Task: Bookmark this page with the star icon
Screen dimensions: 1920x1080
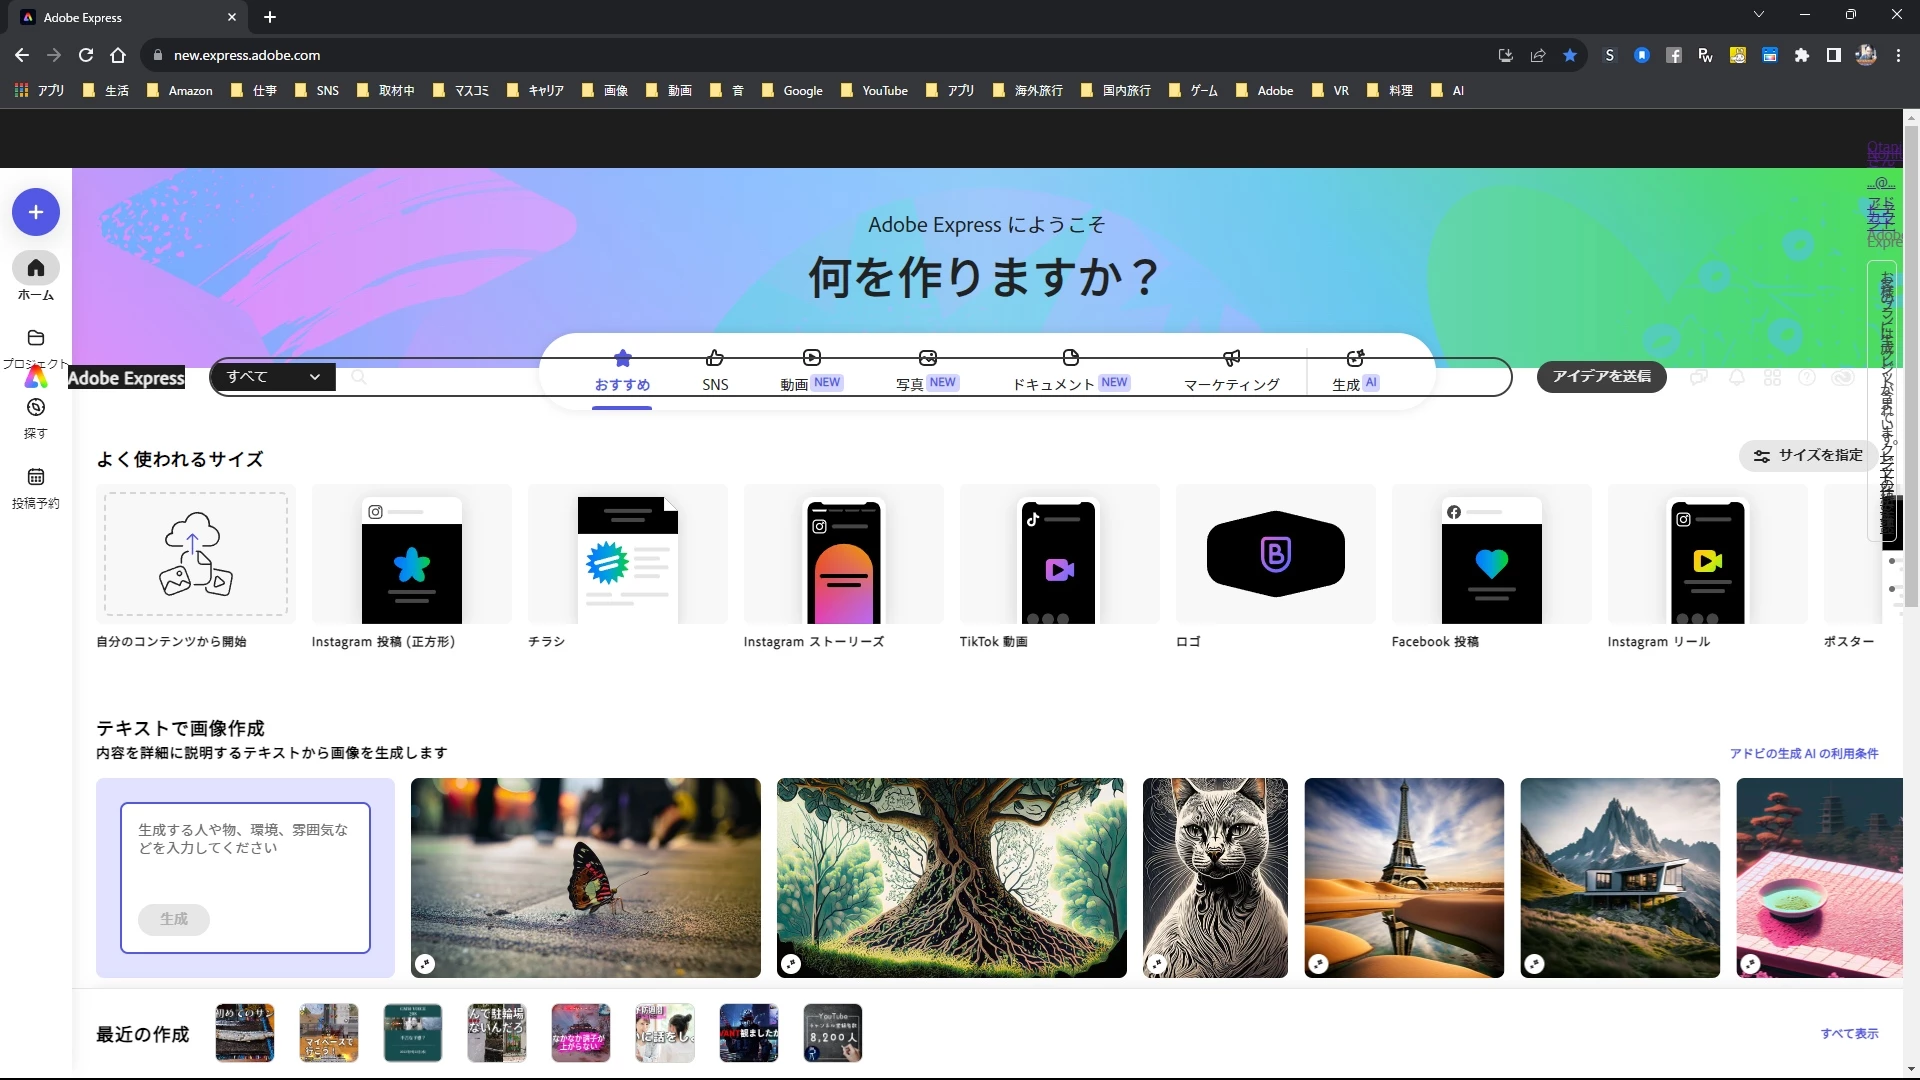Action: tap(1570, 56)
